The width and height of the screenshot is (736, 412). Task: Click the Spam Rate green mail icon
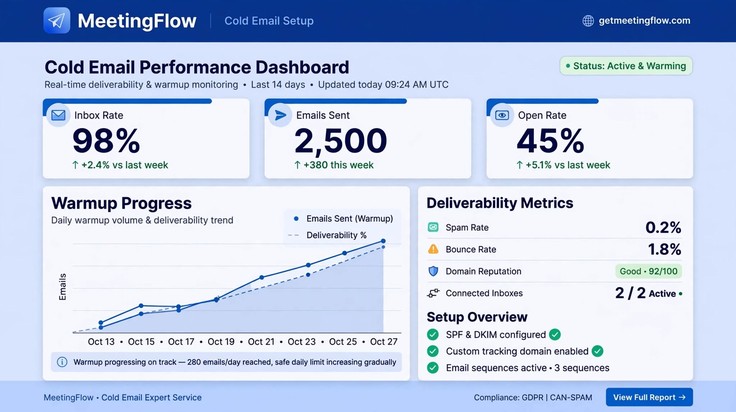pyautogui.click(x=433, y=227)
